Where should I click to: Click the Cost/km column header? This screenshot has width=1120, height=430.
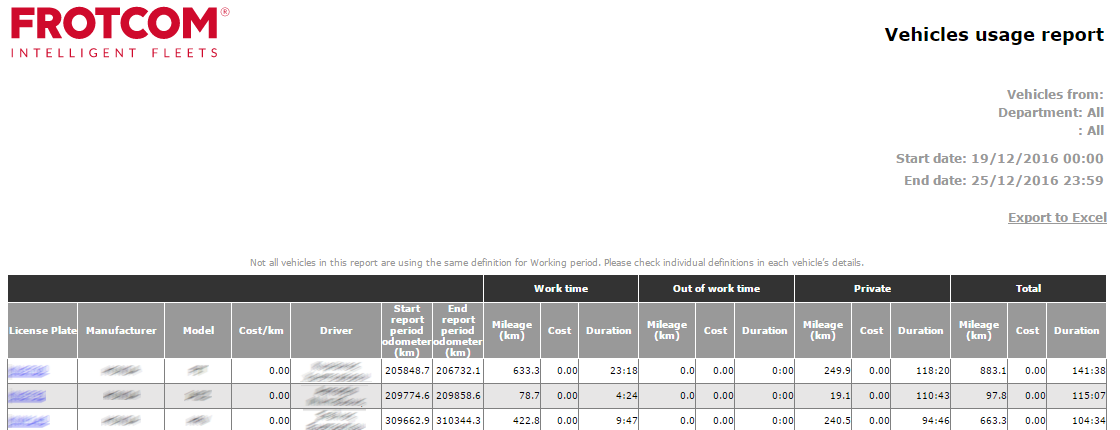click(x=261, y=330)
